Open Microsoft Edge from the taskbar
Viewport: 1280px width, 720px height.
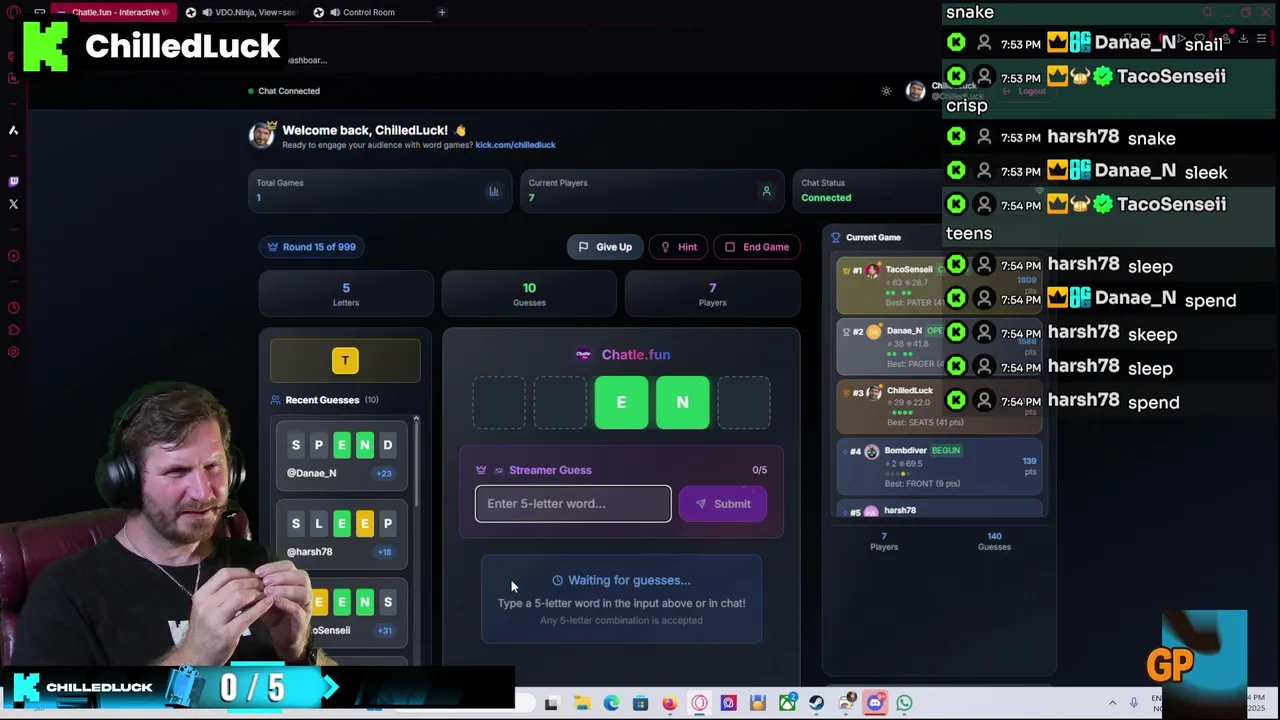pyautogui.click(x=611, y=703)
